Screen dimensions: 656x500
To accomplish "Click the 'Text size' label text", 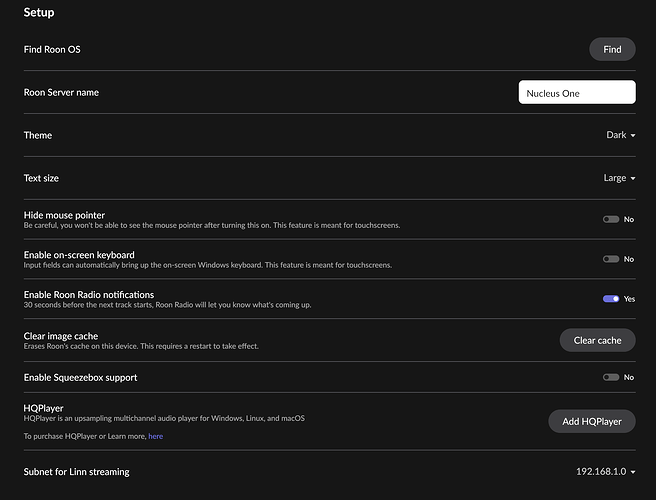I will click(41, 178).
